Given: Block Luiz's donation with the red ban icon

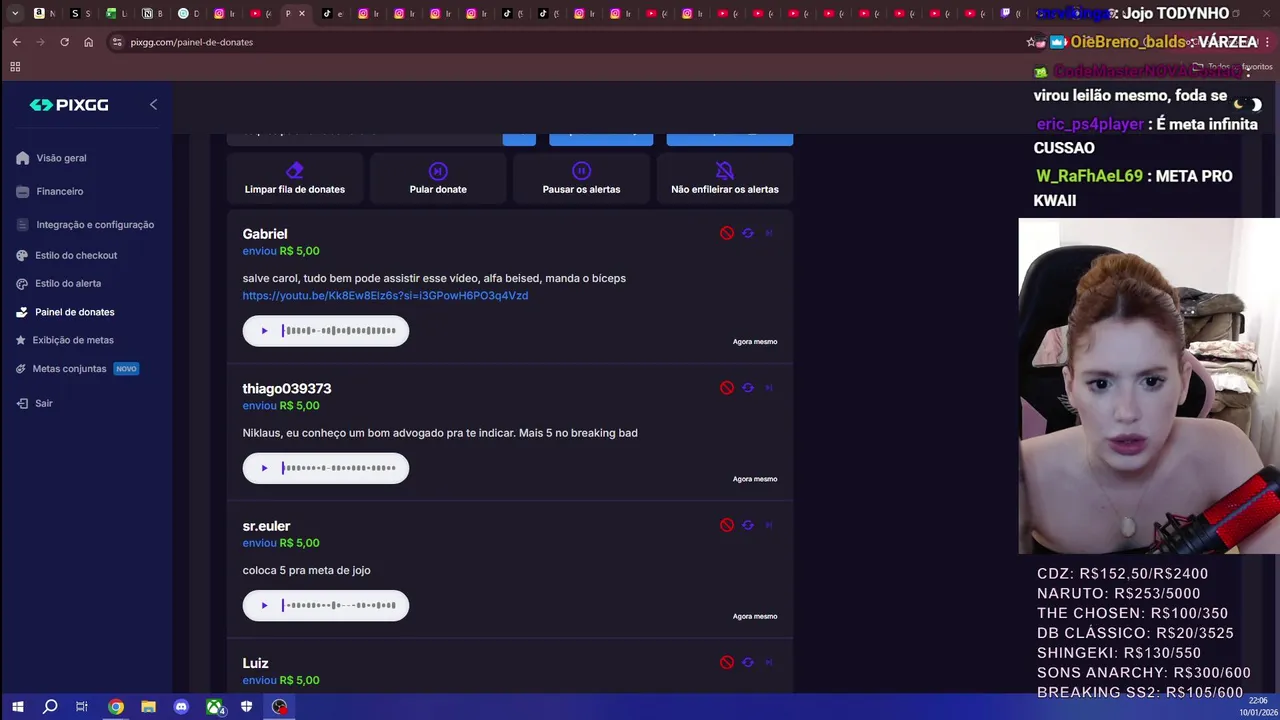Looking at the screenshot, I should (x=727, y=662).
